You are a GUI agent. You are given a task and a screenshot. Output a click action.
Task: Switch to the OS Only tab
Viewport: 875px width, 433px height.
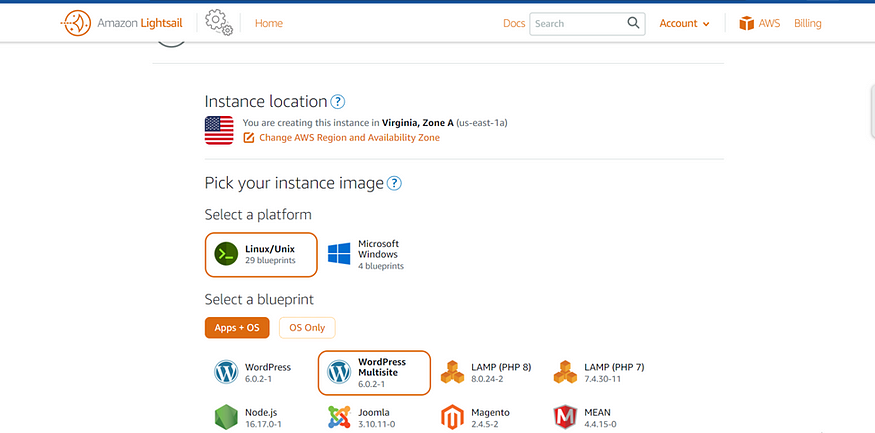[x=307, y=328]
